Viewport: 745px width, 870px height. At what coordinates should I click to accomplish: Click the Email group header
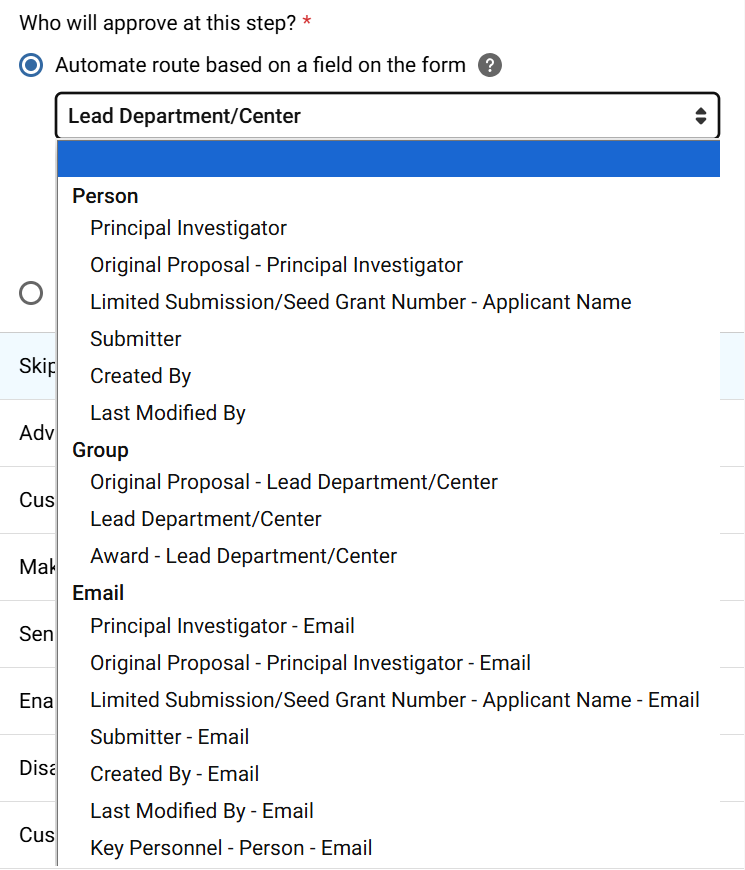(98, 593)
